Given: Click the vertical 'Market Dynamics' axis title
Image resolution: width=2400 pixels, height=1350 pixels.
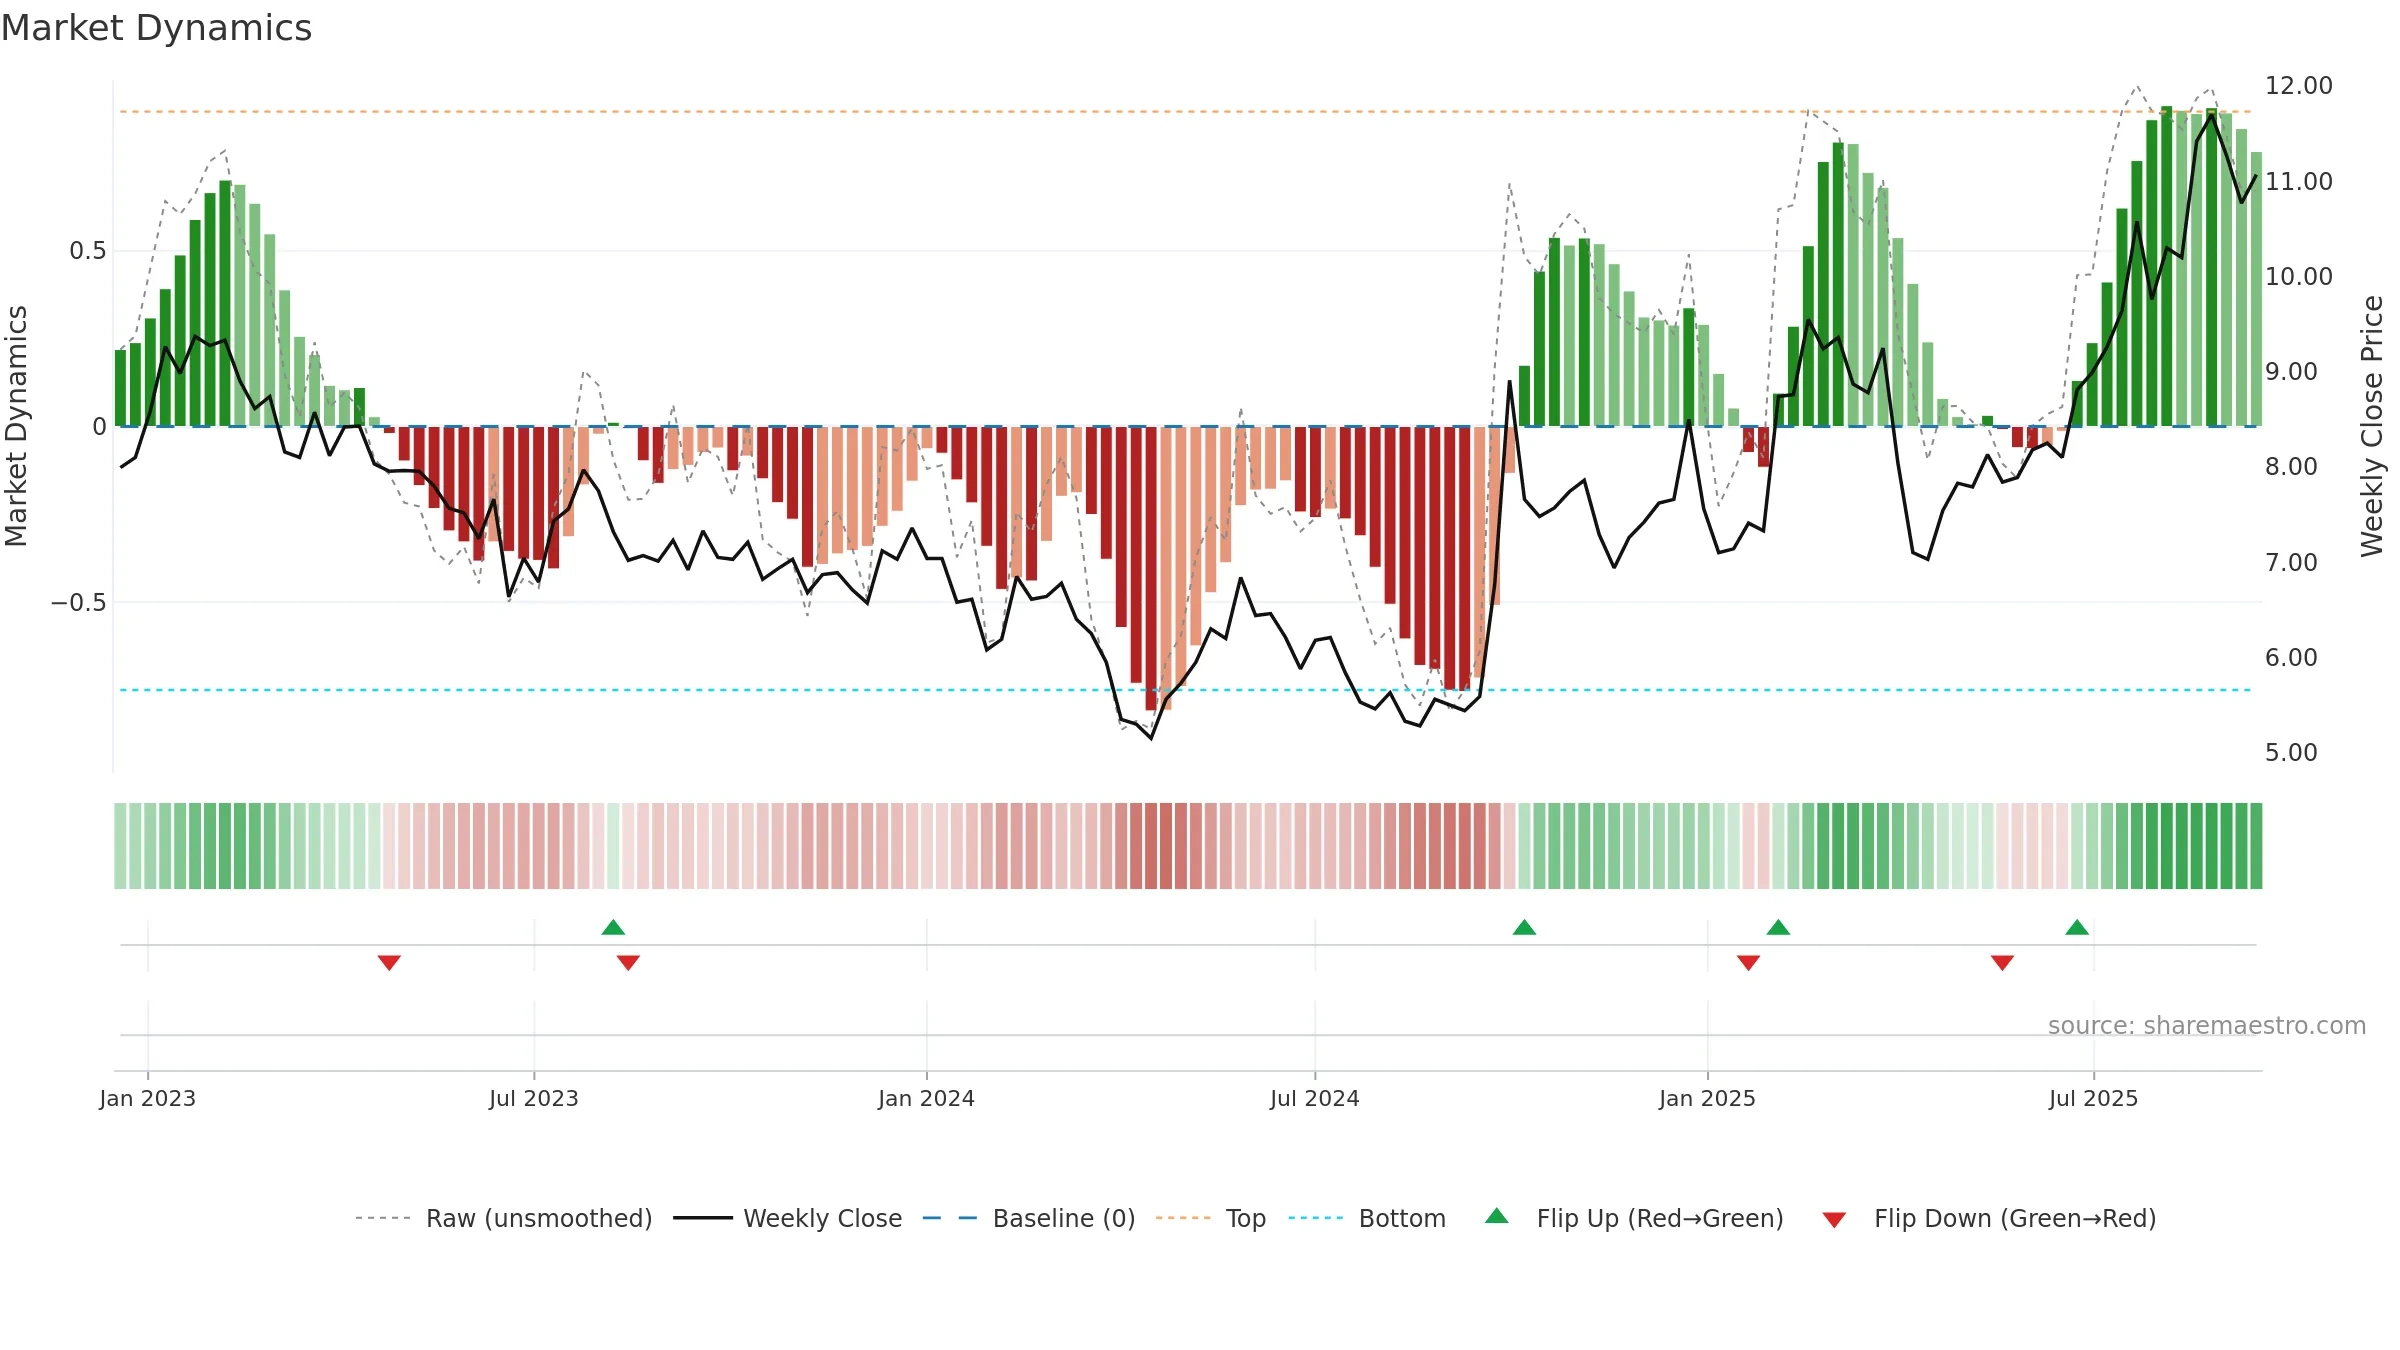Looking at the screenshot, I should pos(16,426).
